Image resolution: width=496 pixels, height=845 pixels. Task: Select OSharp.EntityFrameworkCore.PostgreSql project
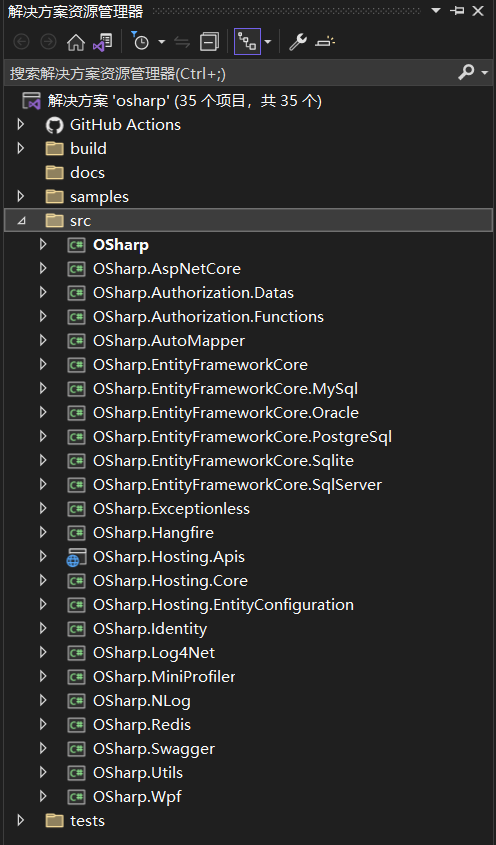point(242,437)
